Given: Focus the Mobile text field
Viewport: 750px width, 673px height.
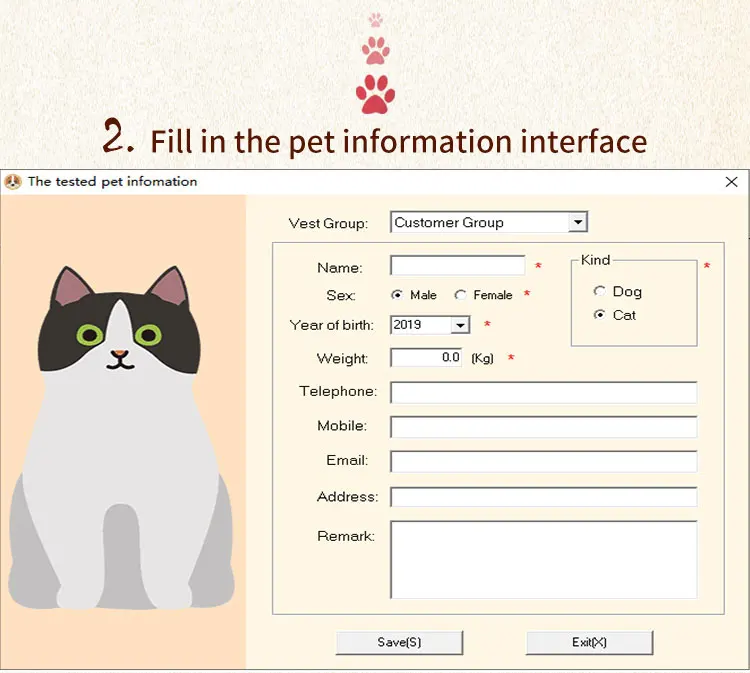Looking at the screenshot, I should pos(543,427).
